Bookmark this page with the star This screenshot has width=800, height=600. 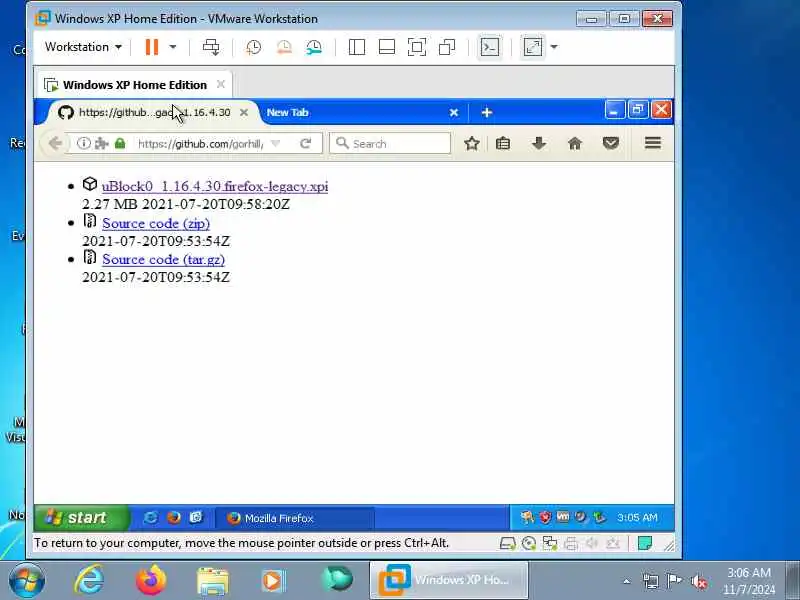pyautogui.click(x=472, y=143)
